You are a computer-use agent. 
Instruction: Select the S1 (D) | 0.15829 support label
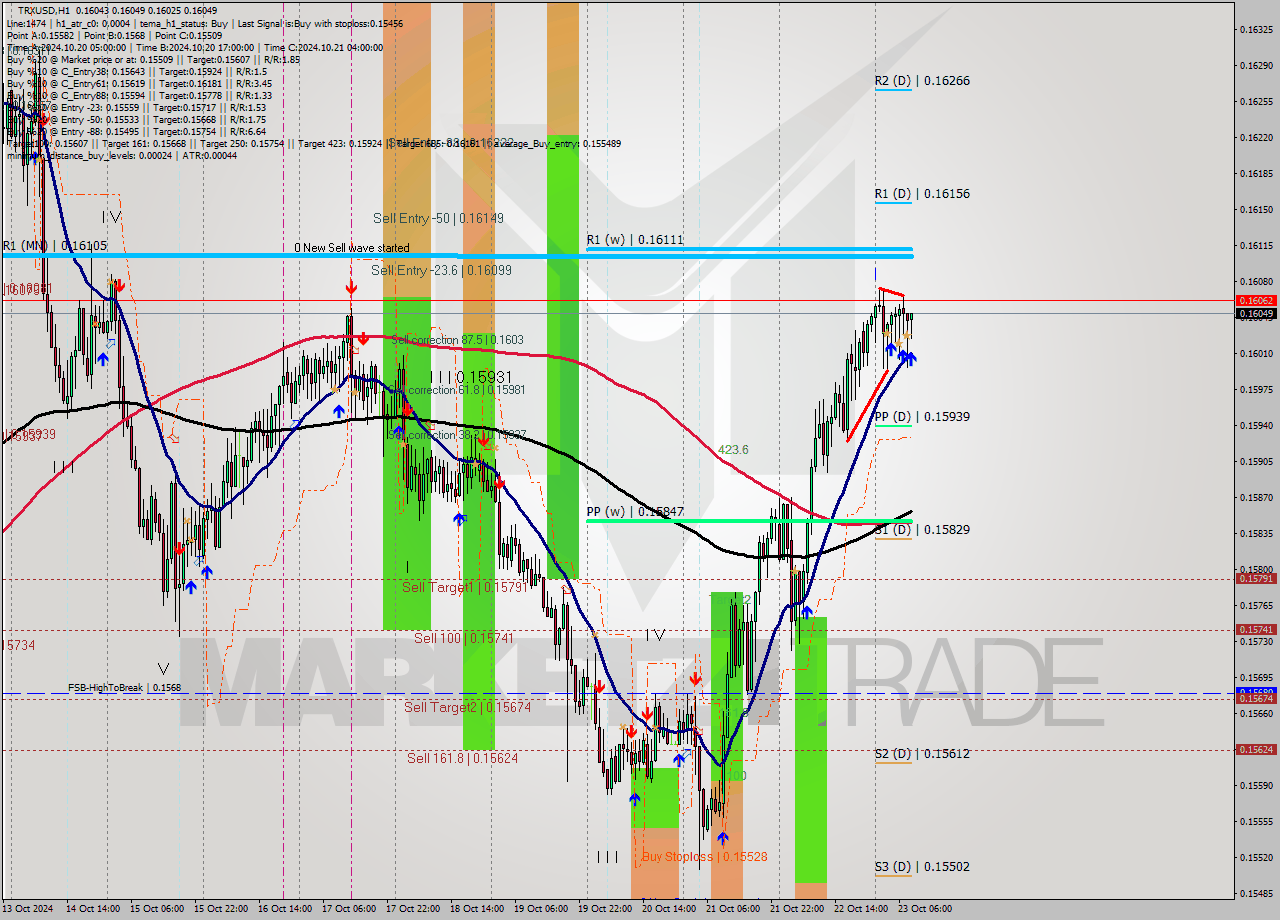click(922, 530)
